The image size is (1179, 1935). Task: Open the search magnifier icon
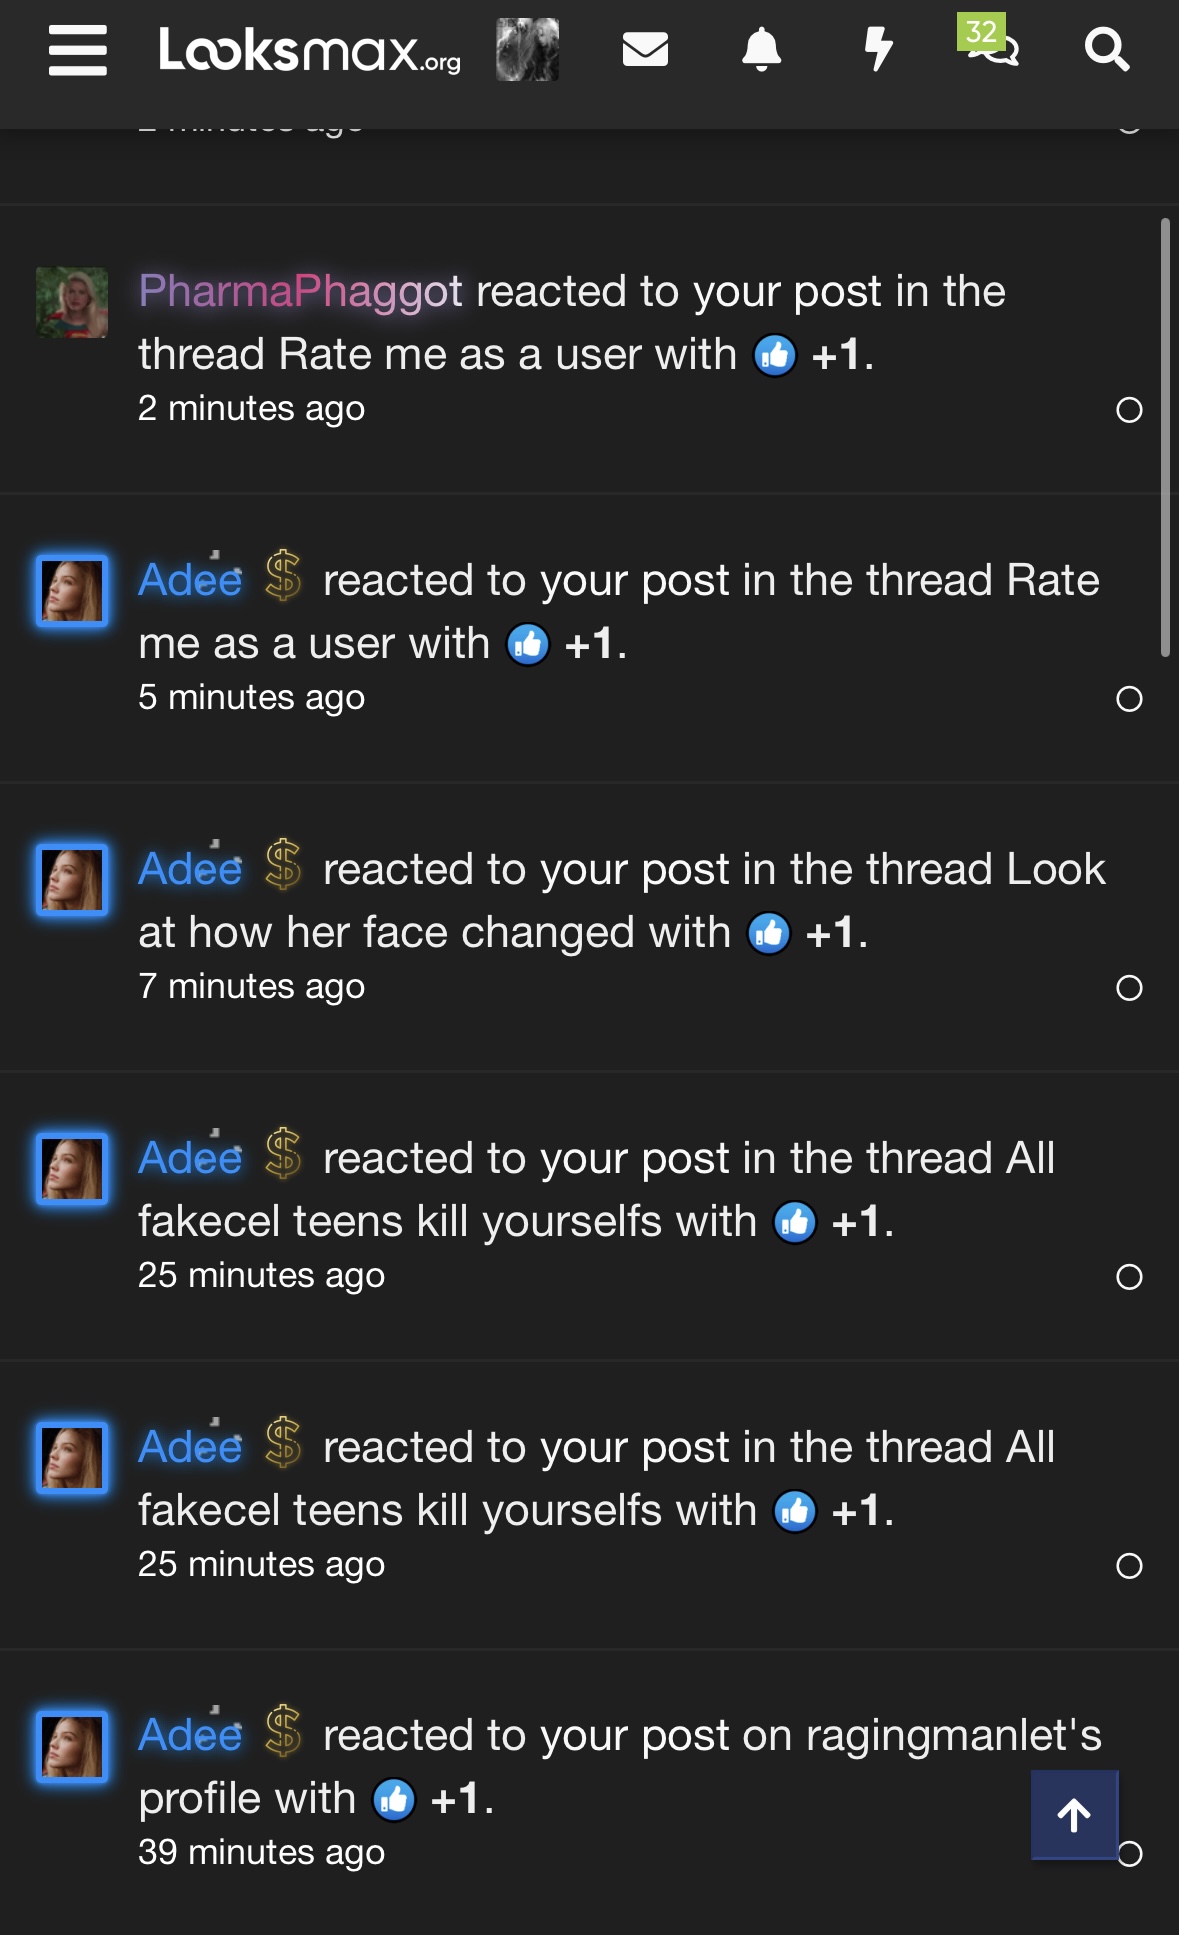(1107, 49)
